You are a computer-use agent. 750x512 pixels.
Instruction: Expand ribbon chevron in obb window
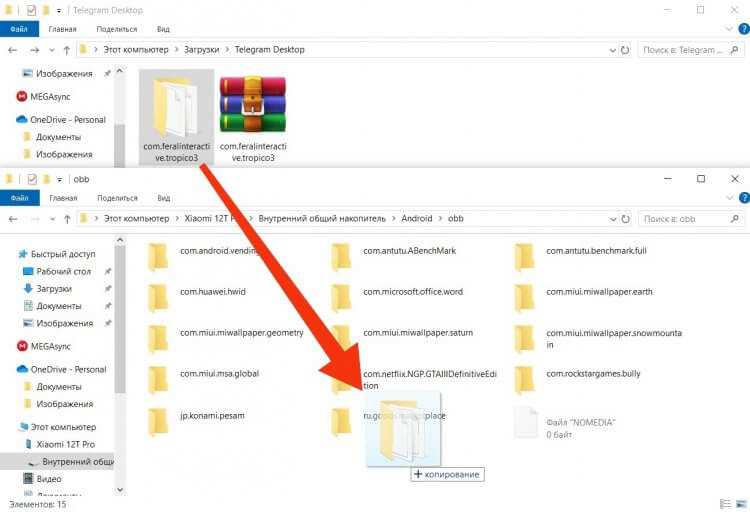coord(730,198)
